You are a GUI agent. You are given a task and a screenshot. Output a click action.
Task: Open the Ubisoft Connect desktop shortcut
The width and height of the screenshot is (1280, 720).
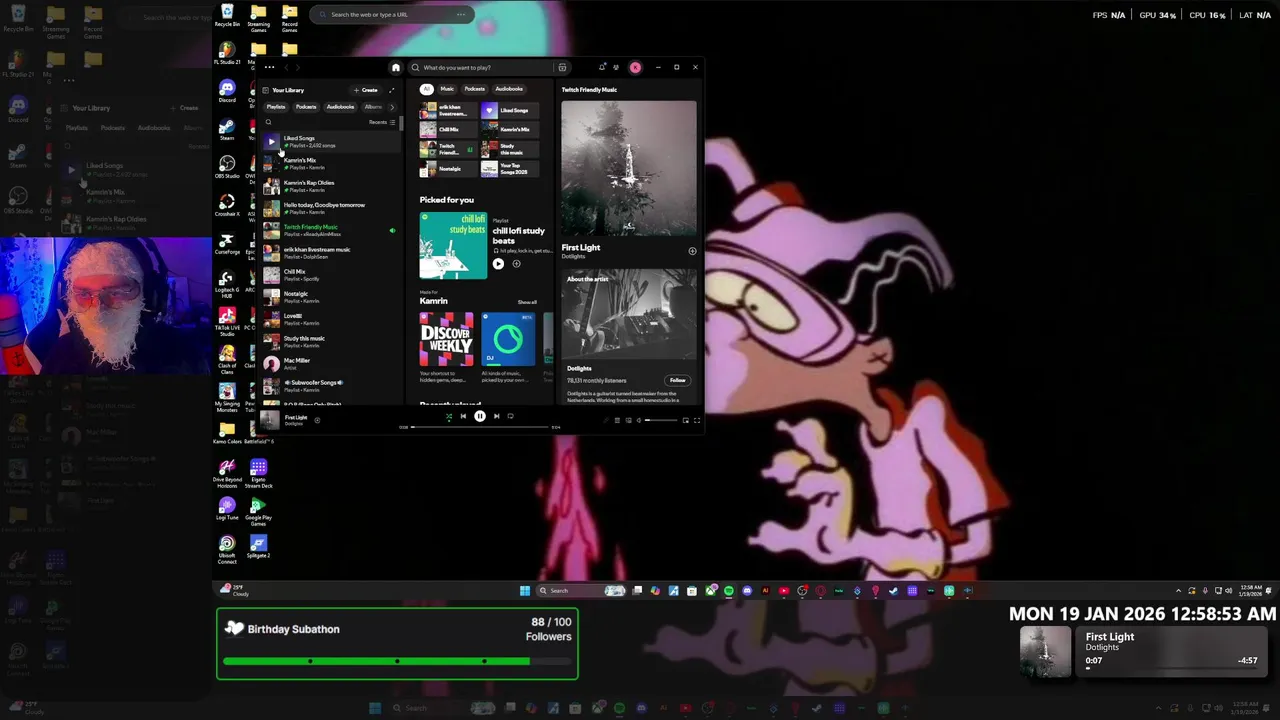[227, 549]
